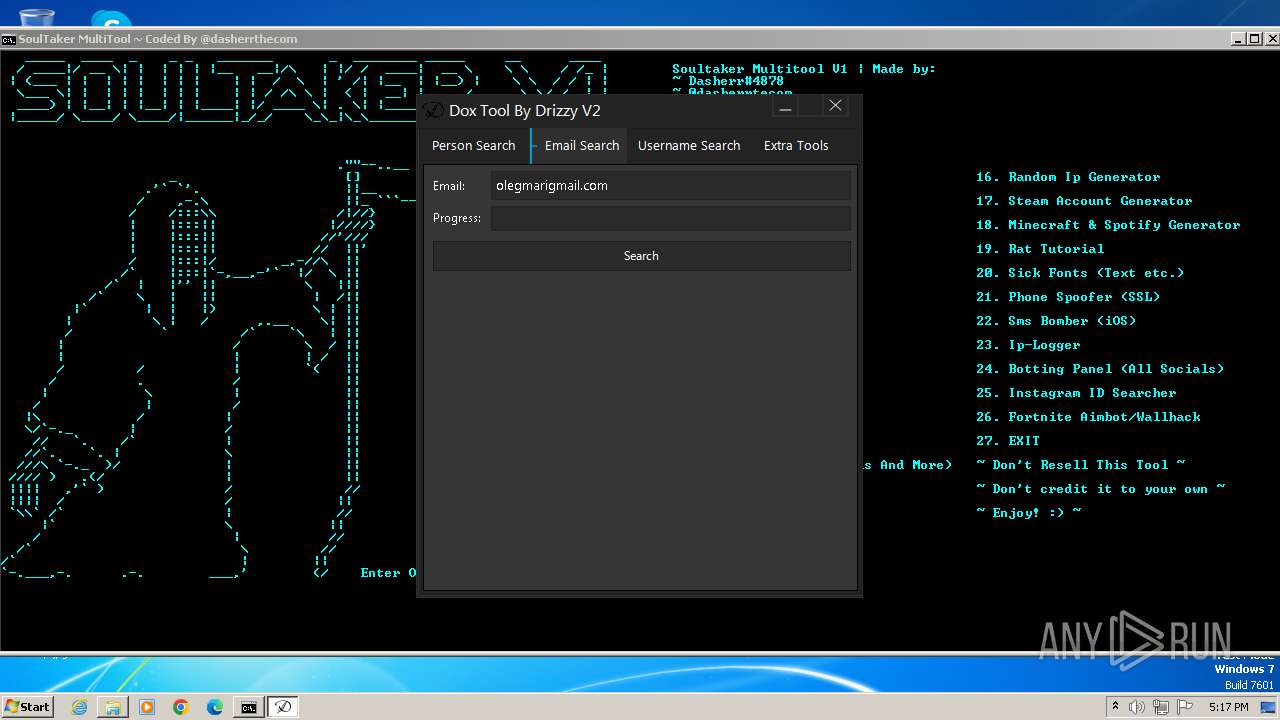Launch Internet Explorer from taskbar
Viewport: 1280px width, 720px height.
[x=79, y=707]
